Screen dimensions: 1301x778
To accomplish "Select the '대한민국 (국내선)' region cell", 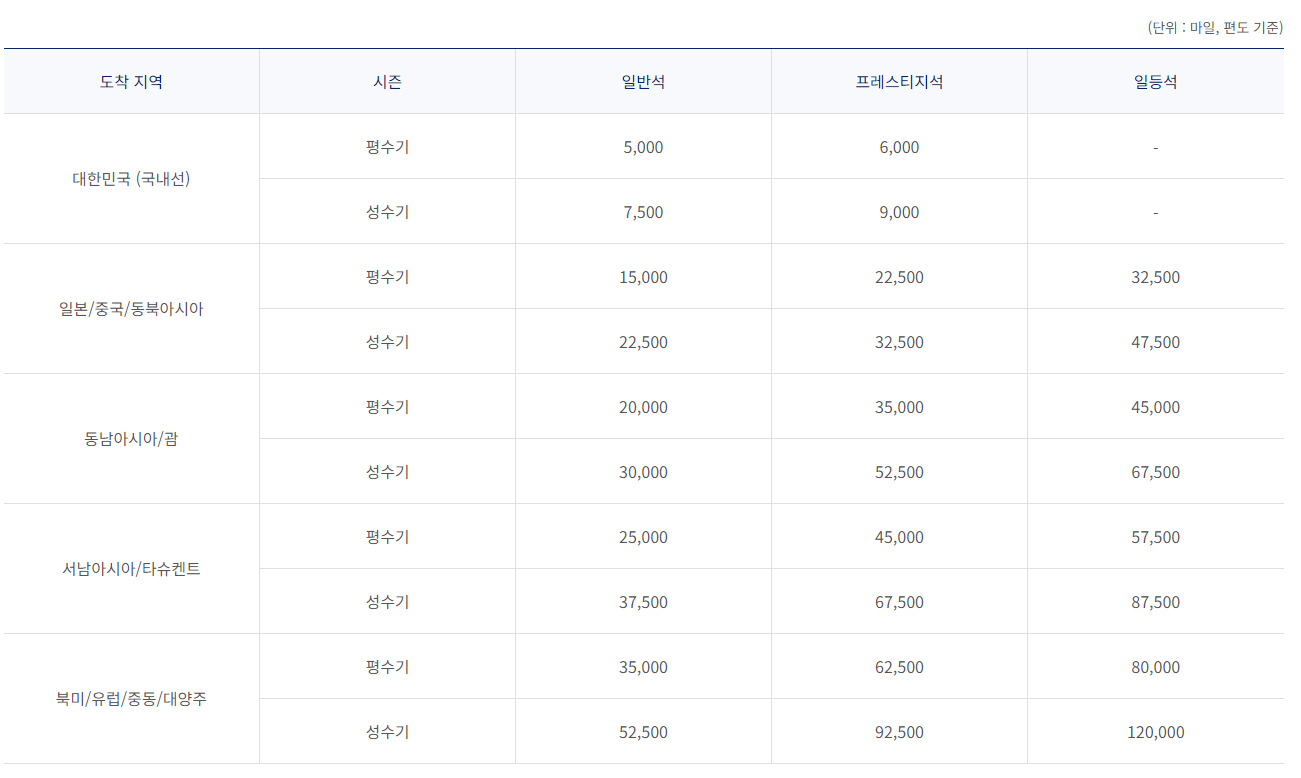I will click(131, 180).
